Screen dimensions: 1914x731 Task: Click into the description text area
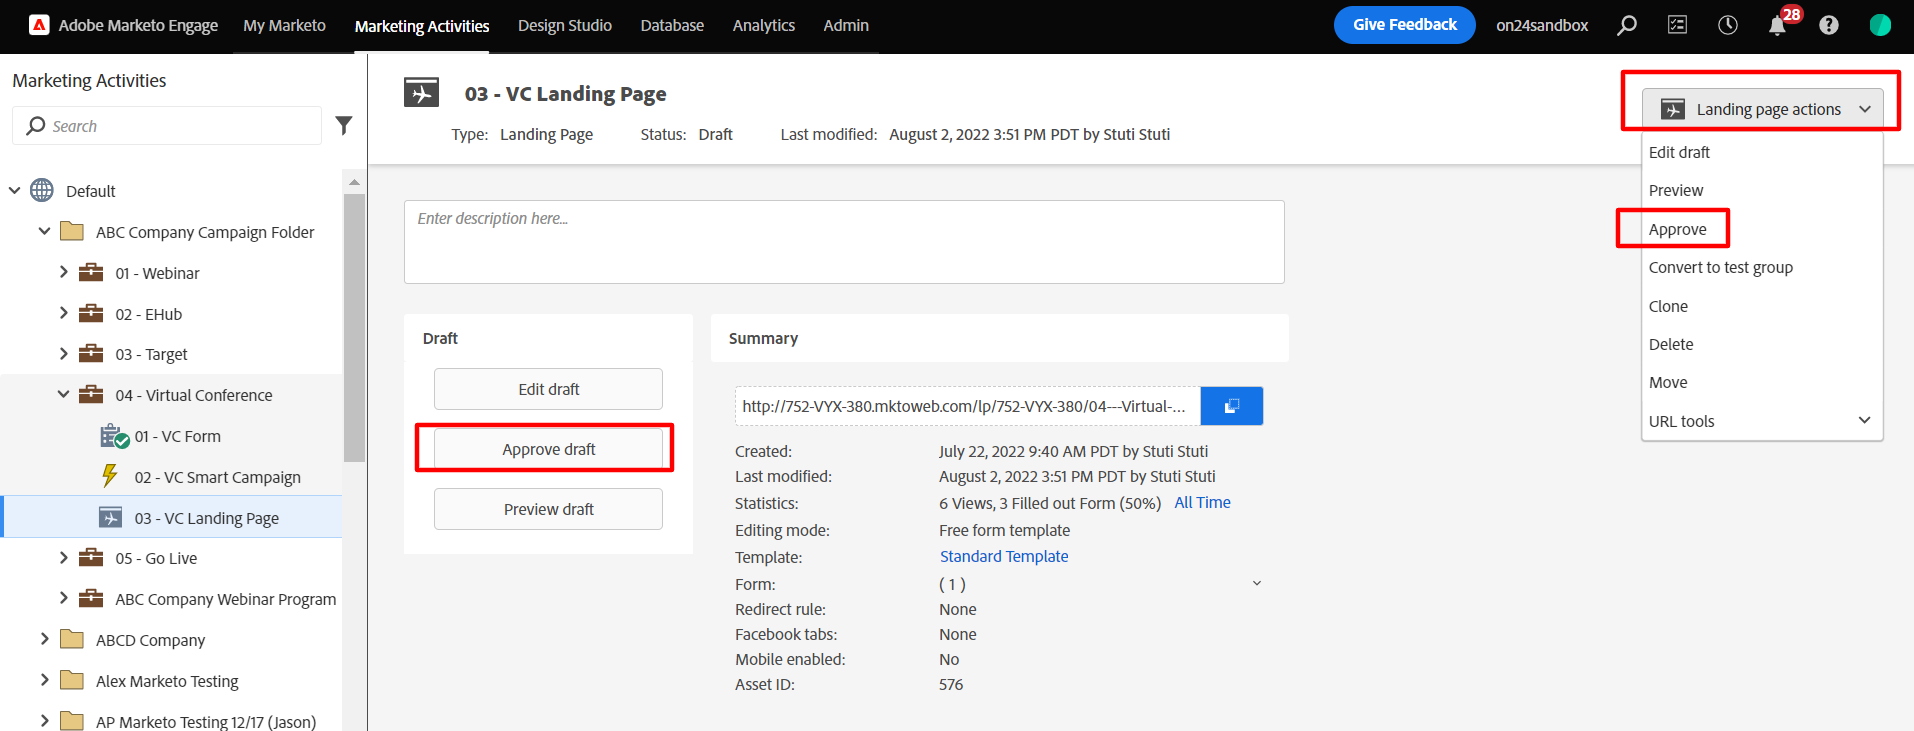click(x=844, y=242)
